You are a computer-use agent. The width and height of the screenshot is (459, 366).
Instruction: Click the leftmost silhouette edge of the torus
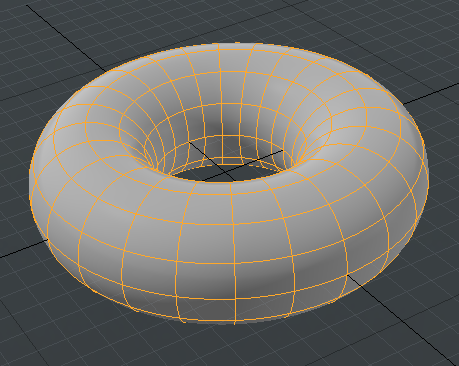click(x=30, y=180)
